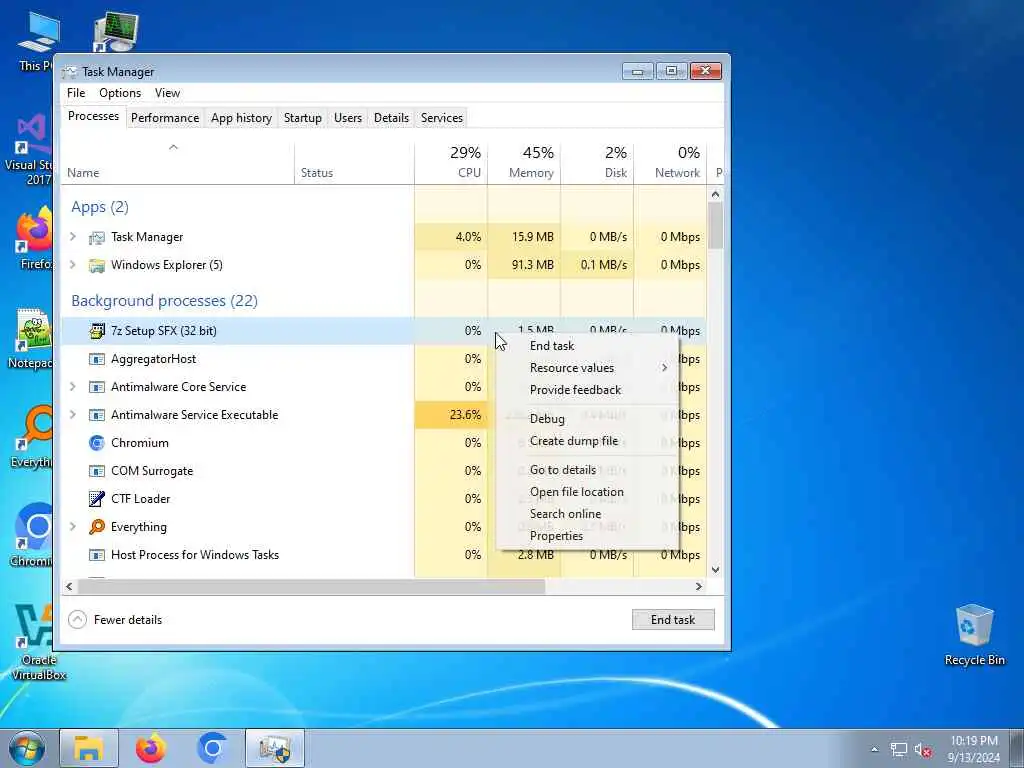The height and width of the screenshot is (768, 1024).
Task: Open the Resource values submenu
Action: tap(587, 368)
